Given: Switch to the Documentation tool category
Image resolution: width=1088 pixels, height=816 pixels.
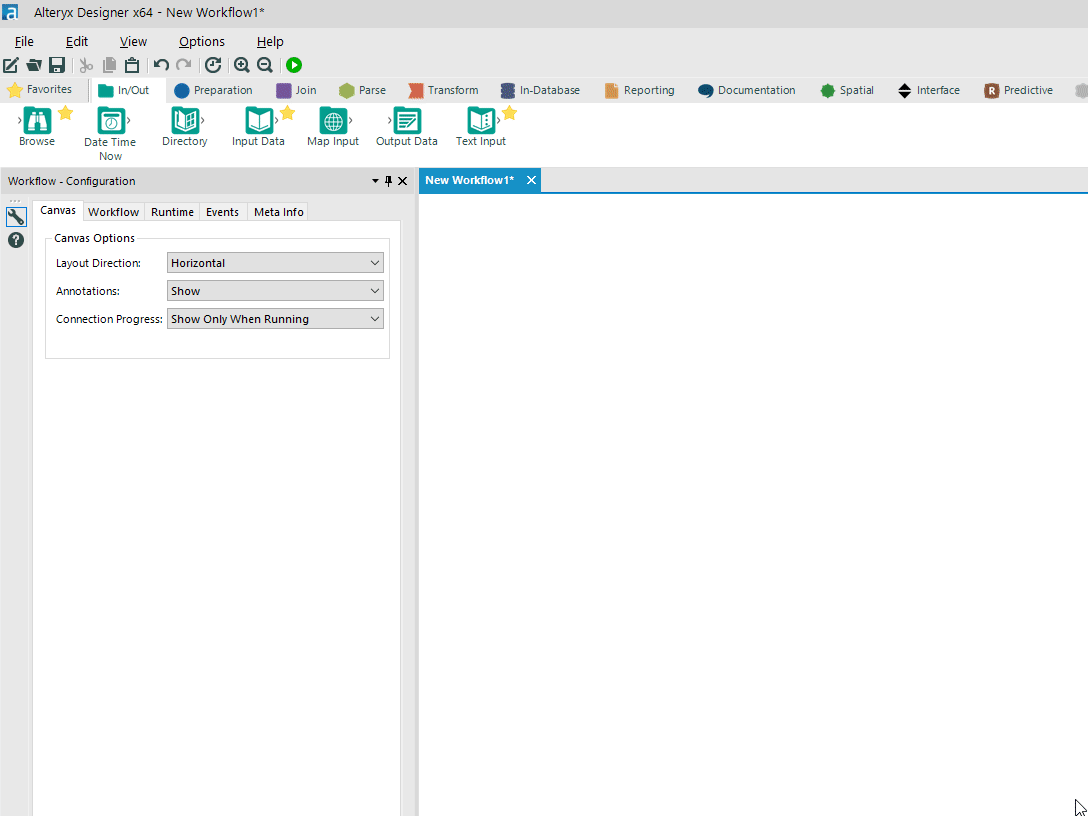Looking at the screenshot, I should click(747, 90).
